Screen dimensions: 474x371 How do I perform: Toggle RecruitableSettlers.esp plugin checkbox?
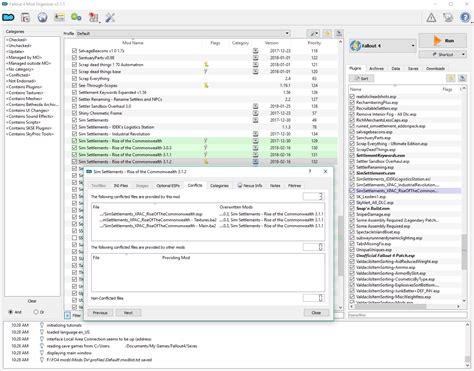click(352, 108)
